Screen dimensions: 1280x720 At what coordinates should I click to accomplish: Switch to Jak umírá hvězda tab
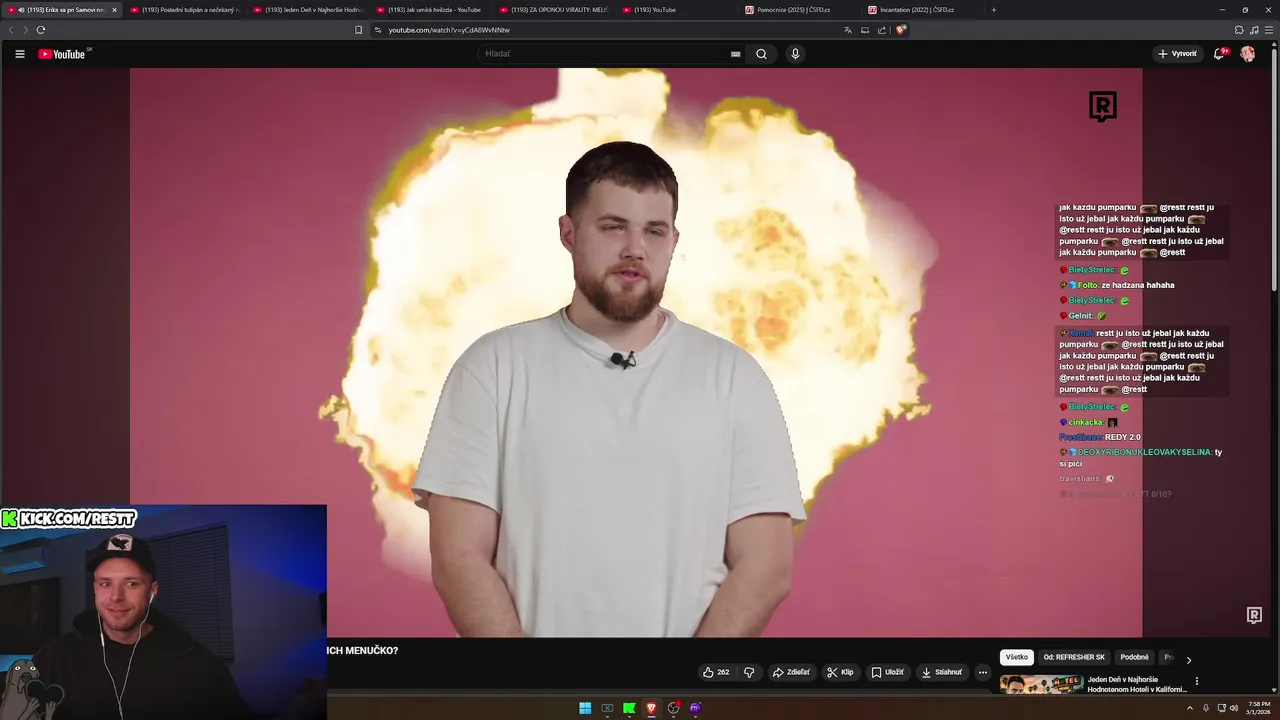click(431, 10)
